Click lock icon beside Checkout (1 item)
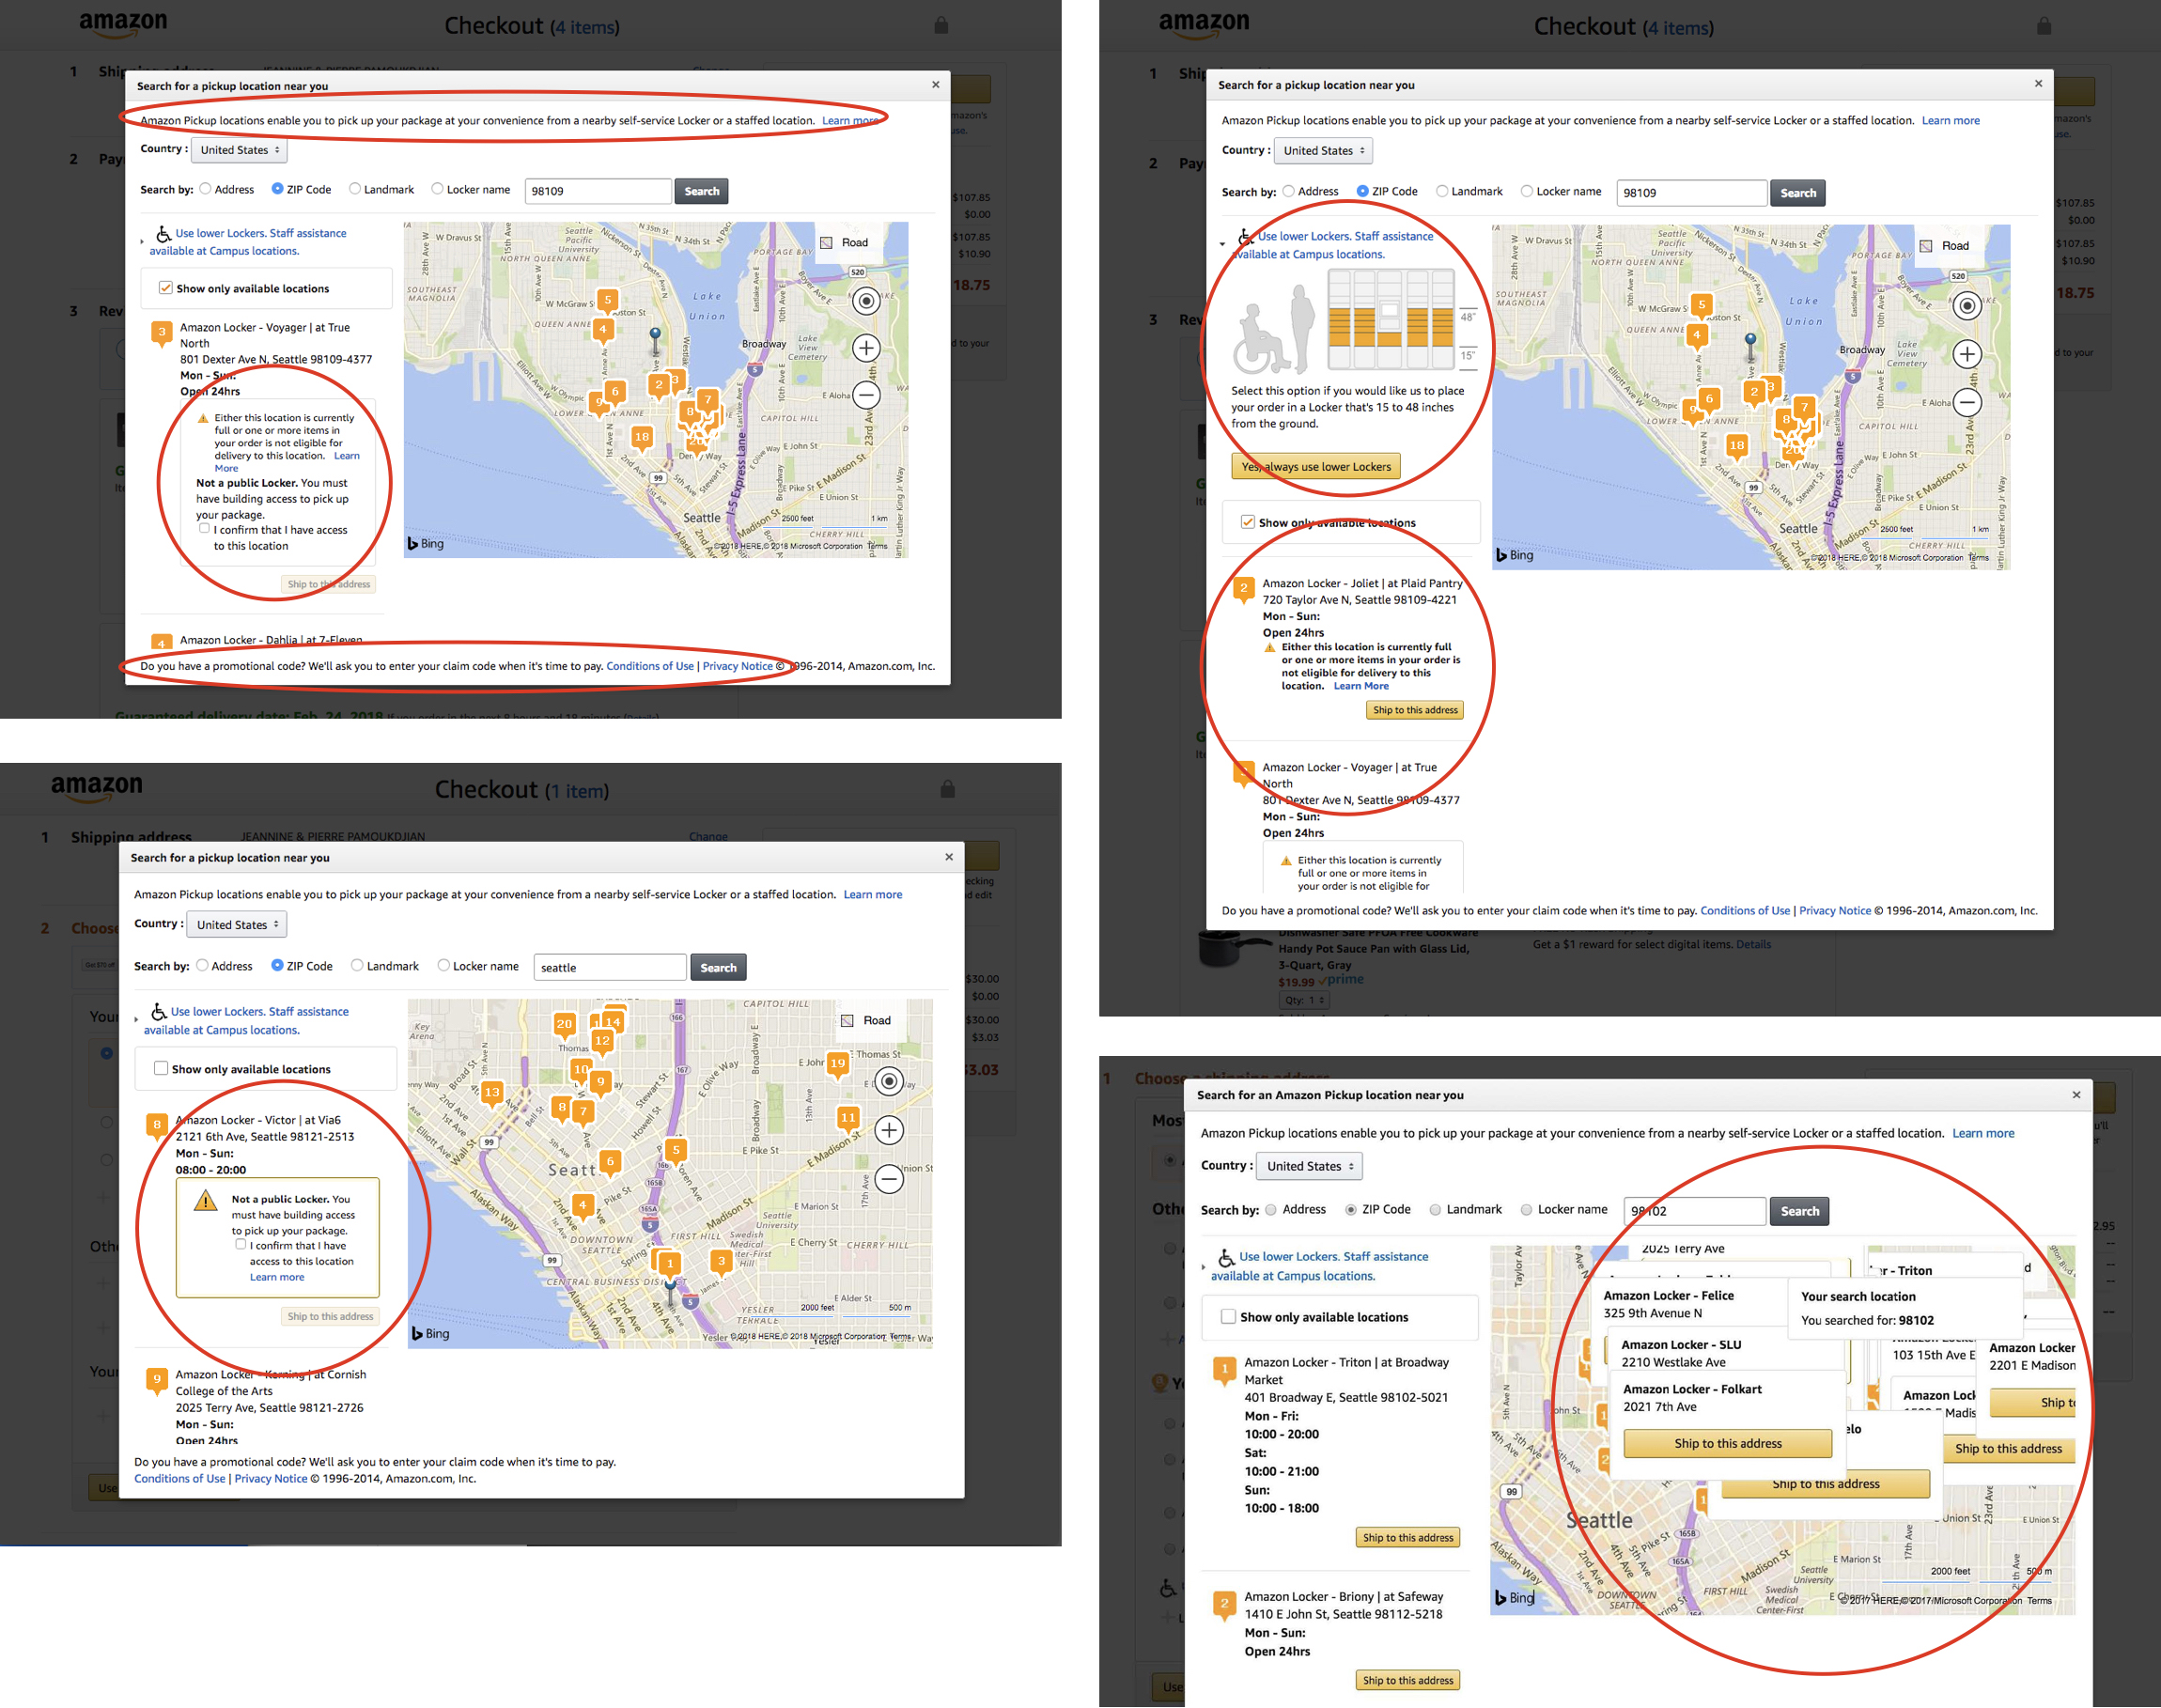 (947, 789)
